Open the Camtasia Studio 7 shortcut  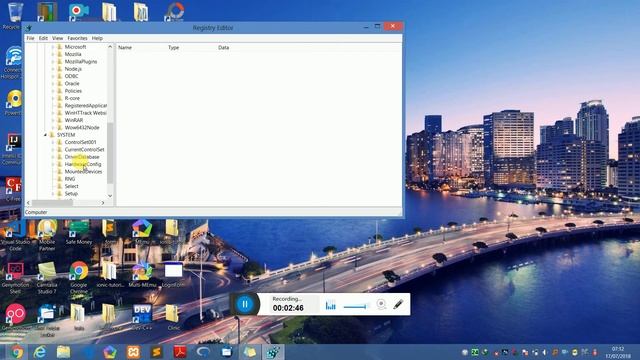click(x=47, y=277)
